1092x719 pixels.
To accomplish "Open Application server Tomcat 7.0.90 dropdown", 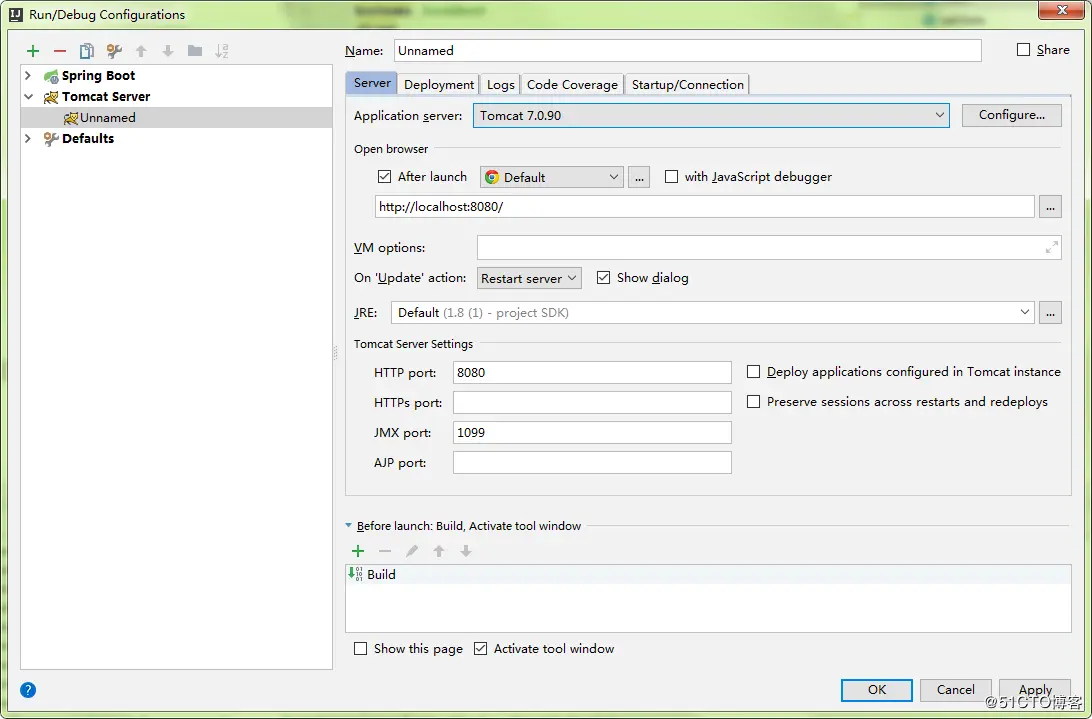I will (x=711, y=116).
